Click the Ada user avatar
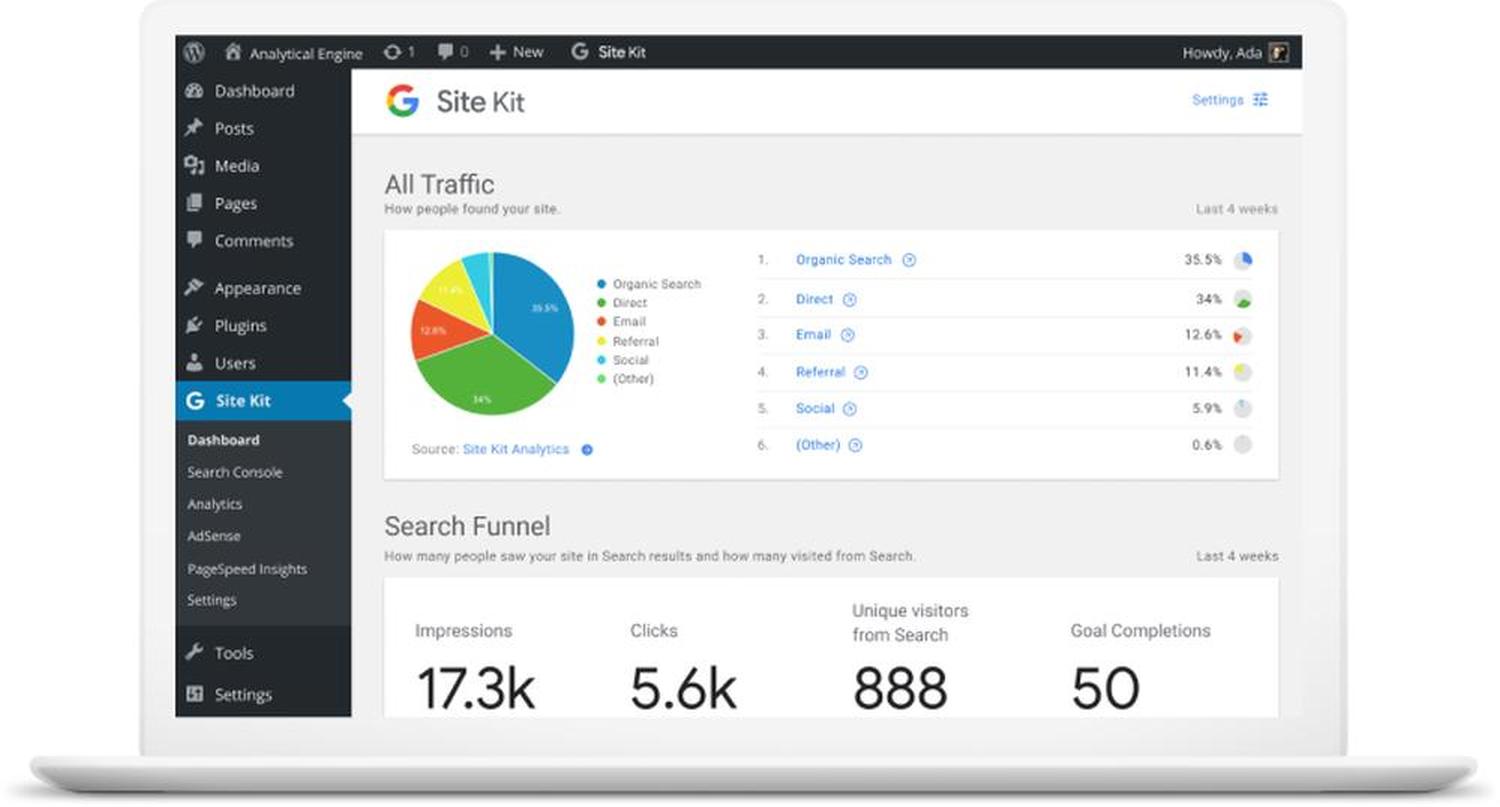The height and width of the screenshot is (807, 1500). 1278,53
